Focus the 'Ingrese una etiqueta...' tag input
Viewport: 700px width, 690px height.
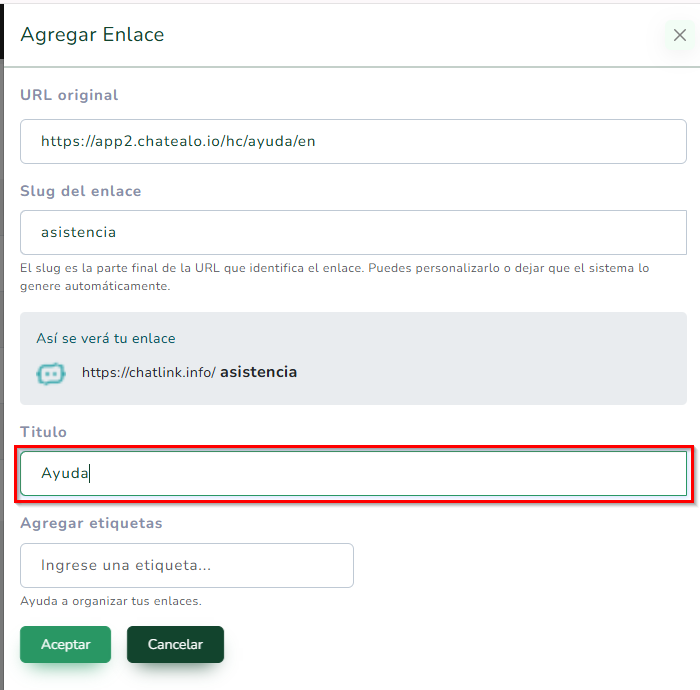click(187, 565)
